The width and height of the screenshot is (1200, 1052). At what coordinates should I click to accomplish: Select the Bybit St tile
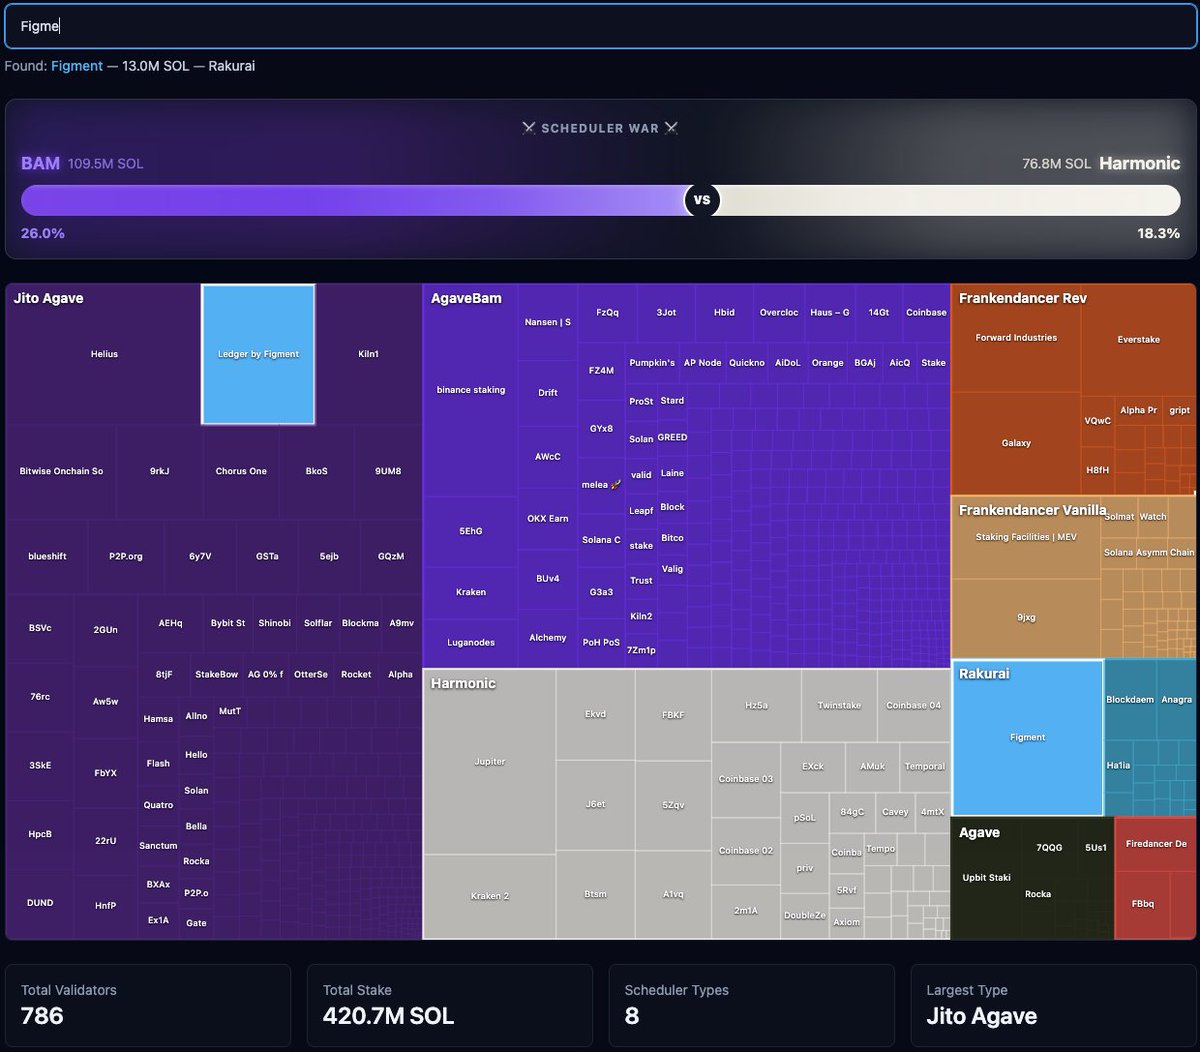coord(228,623)
